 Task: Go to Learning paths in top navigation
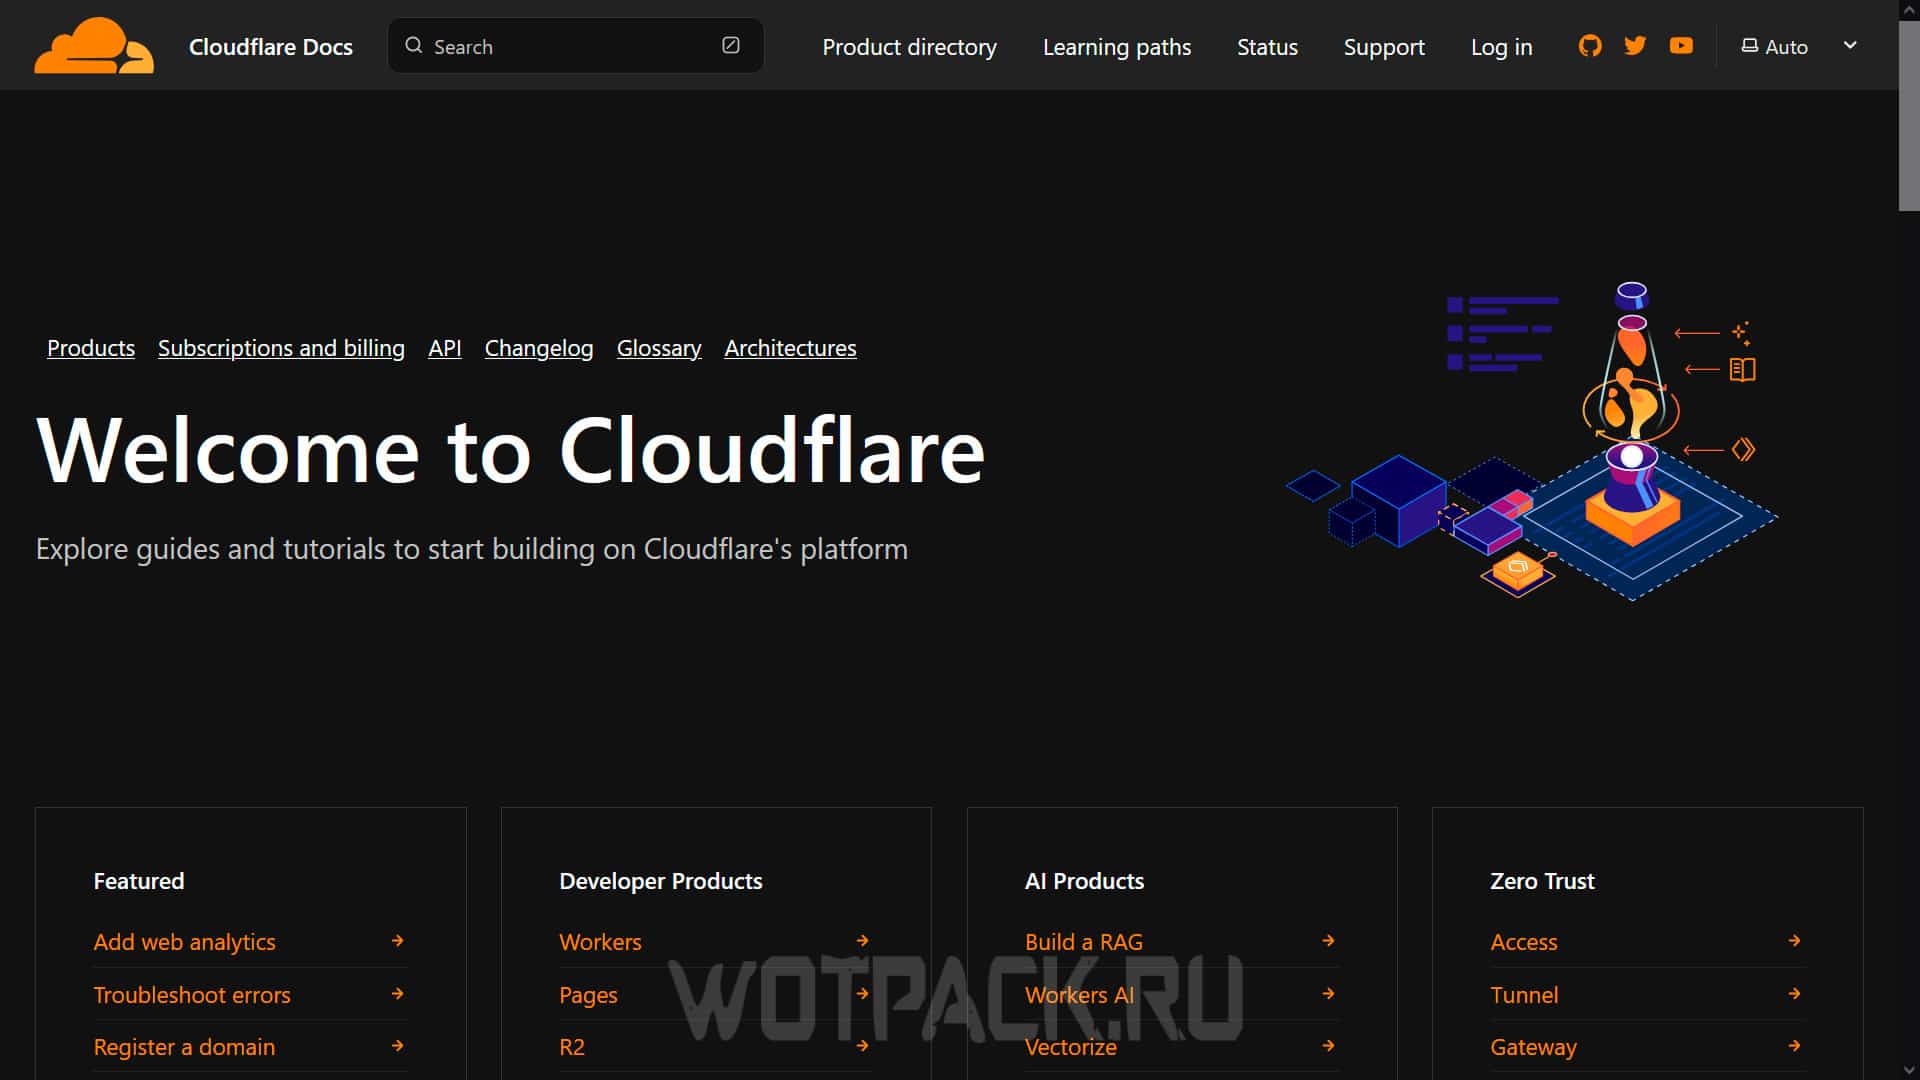tap(1117, 47)
